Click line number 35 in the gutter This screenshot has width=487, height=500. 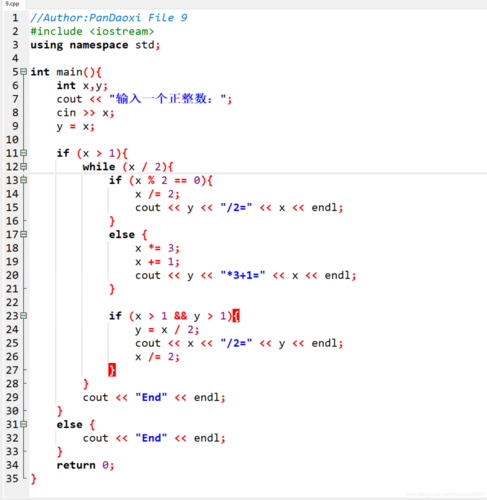click(12, 479)
